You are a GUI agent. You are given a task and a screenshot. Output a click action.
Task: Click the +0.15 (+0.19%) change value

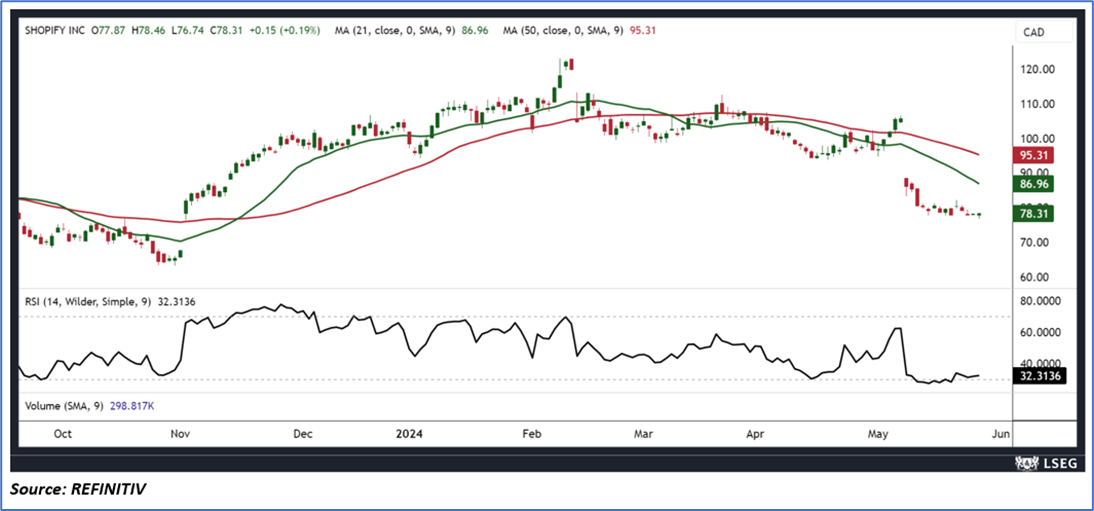point(285,31)
